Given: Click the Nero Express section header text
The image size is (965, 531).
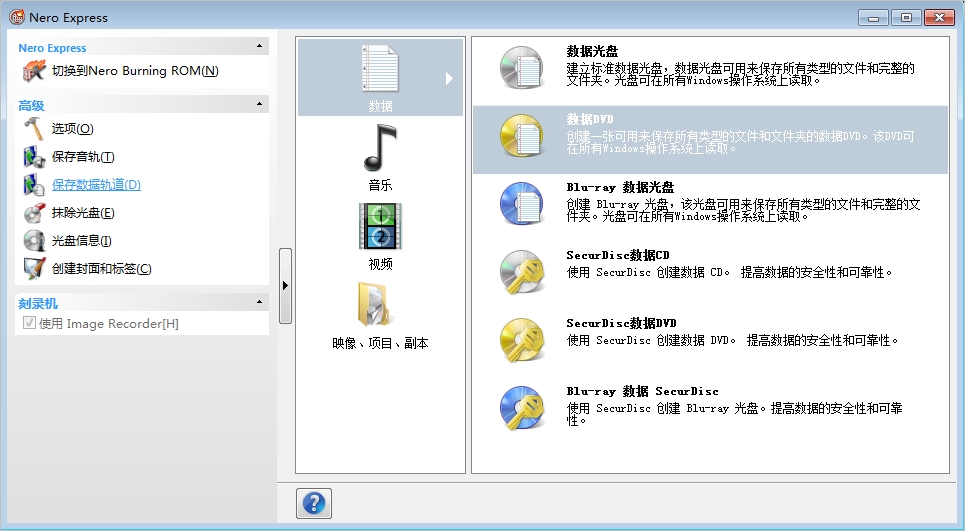Looking at the screenshot, I should 52,48.
